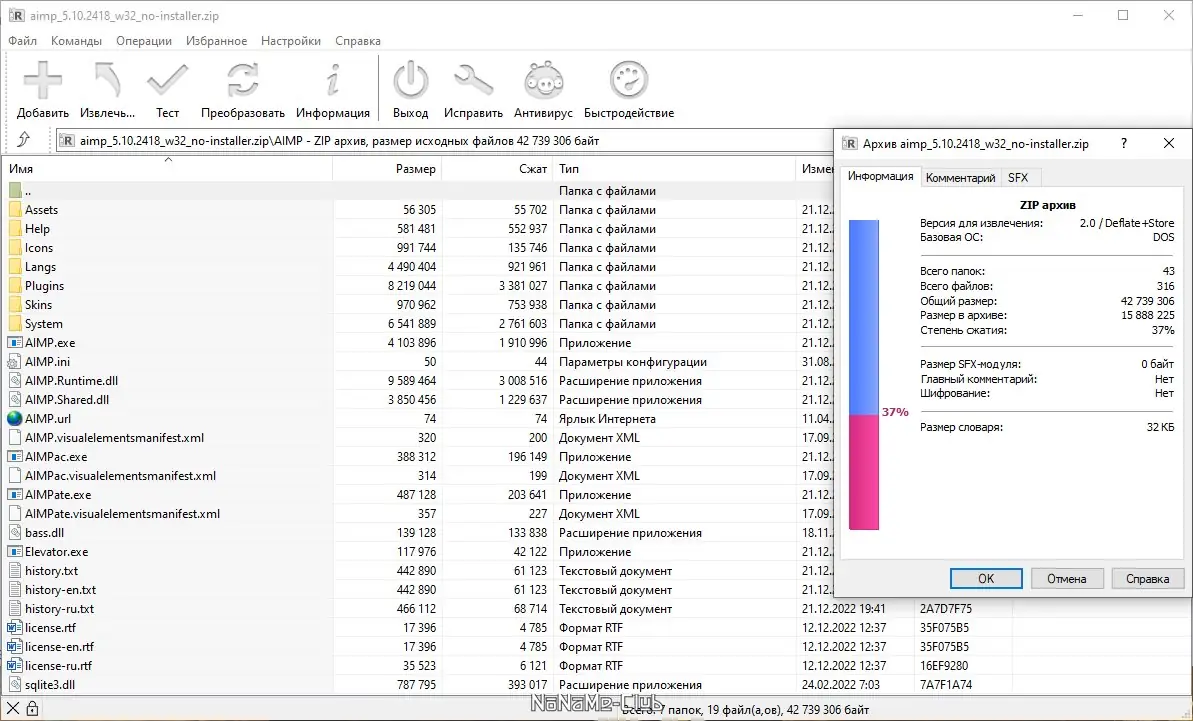Open the Информация toolbar icon
This screenshot has height=721, width=1193.
tap(332, 81)
